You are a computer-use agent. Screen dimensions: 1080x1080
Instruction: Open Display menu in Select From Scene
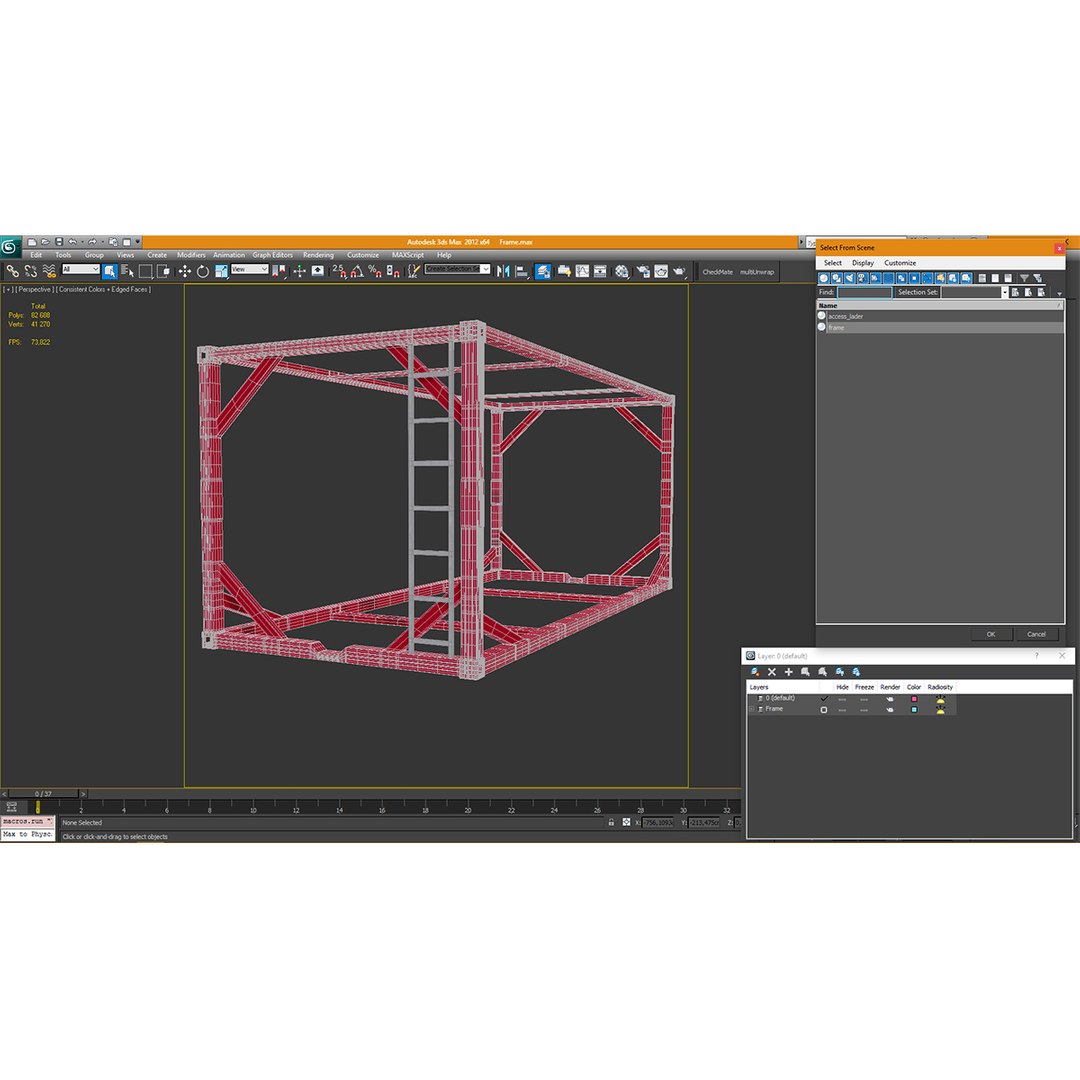(x=862, y=263)
